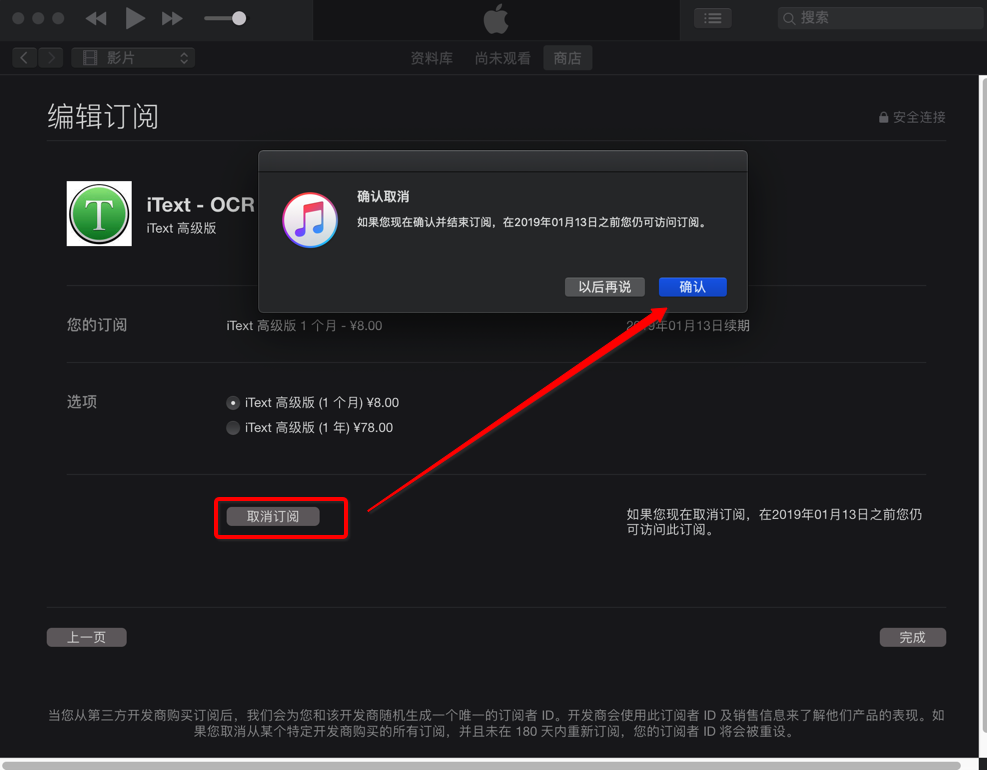Click the 您的订阅 label
This screenshot has width=987, height=770.
(x=97, y=325)
